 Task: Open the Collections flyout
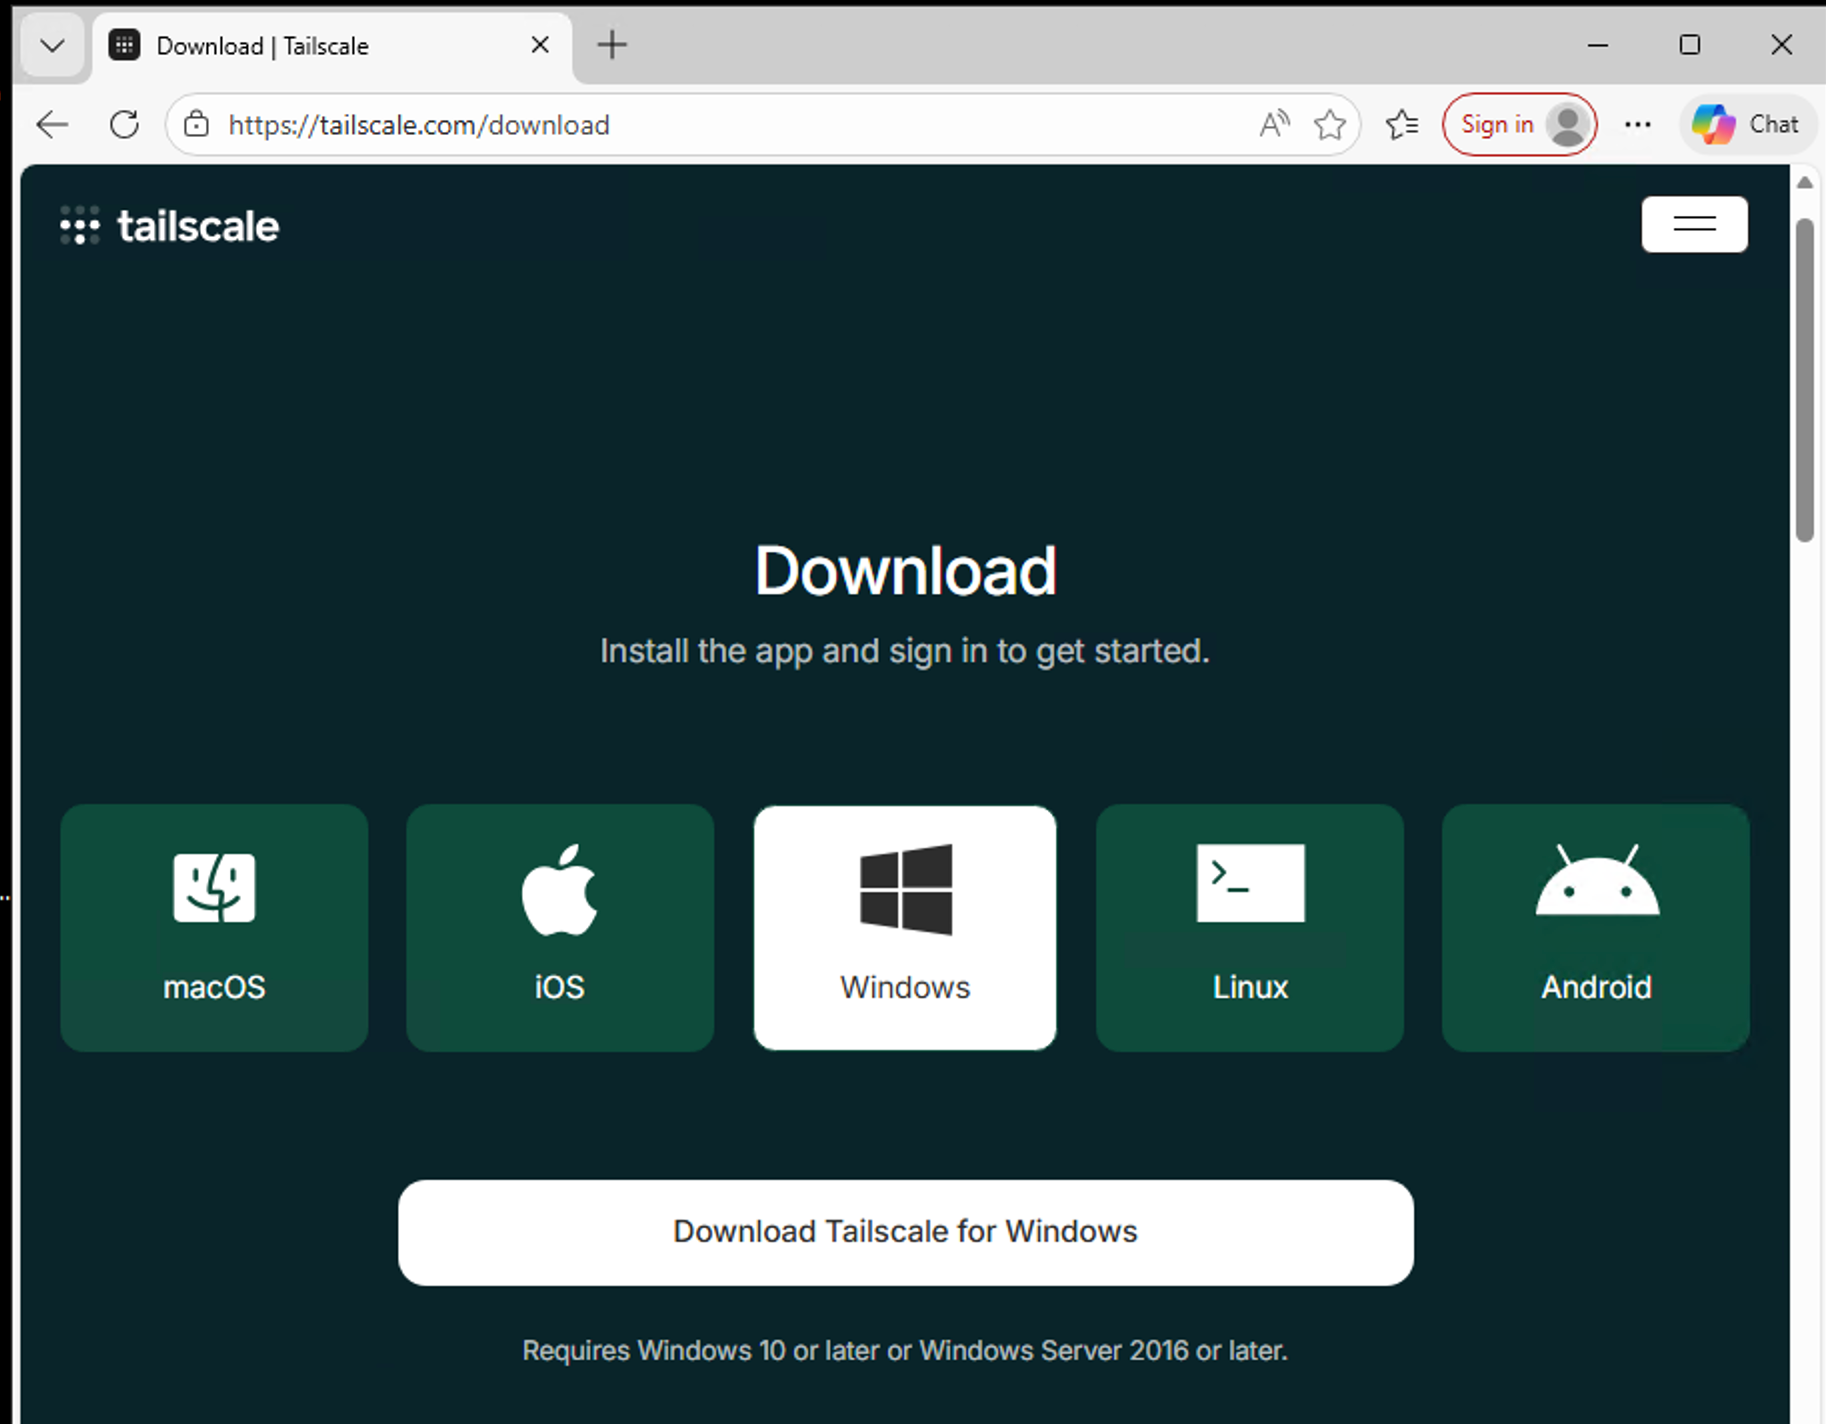pos(1402,124)
